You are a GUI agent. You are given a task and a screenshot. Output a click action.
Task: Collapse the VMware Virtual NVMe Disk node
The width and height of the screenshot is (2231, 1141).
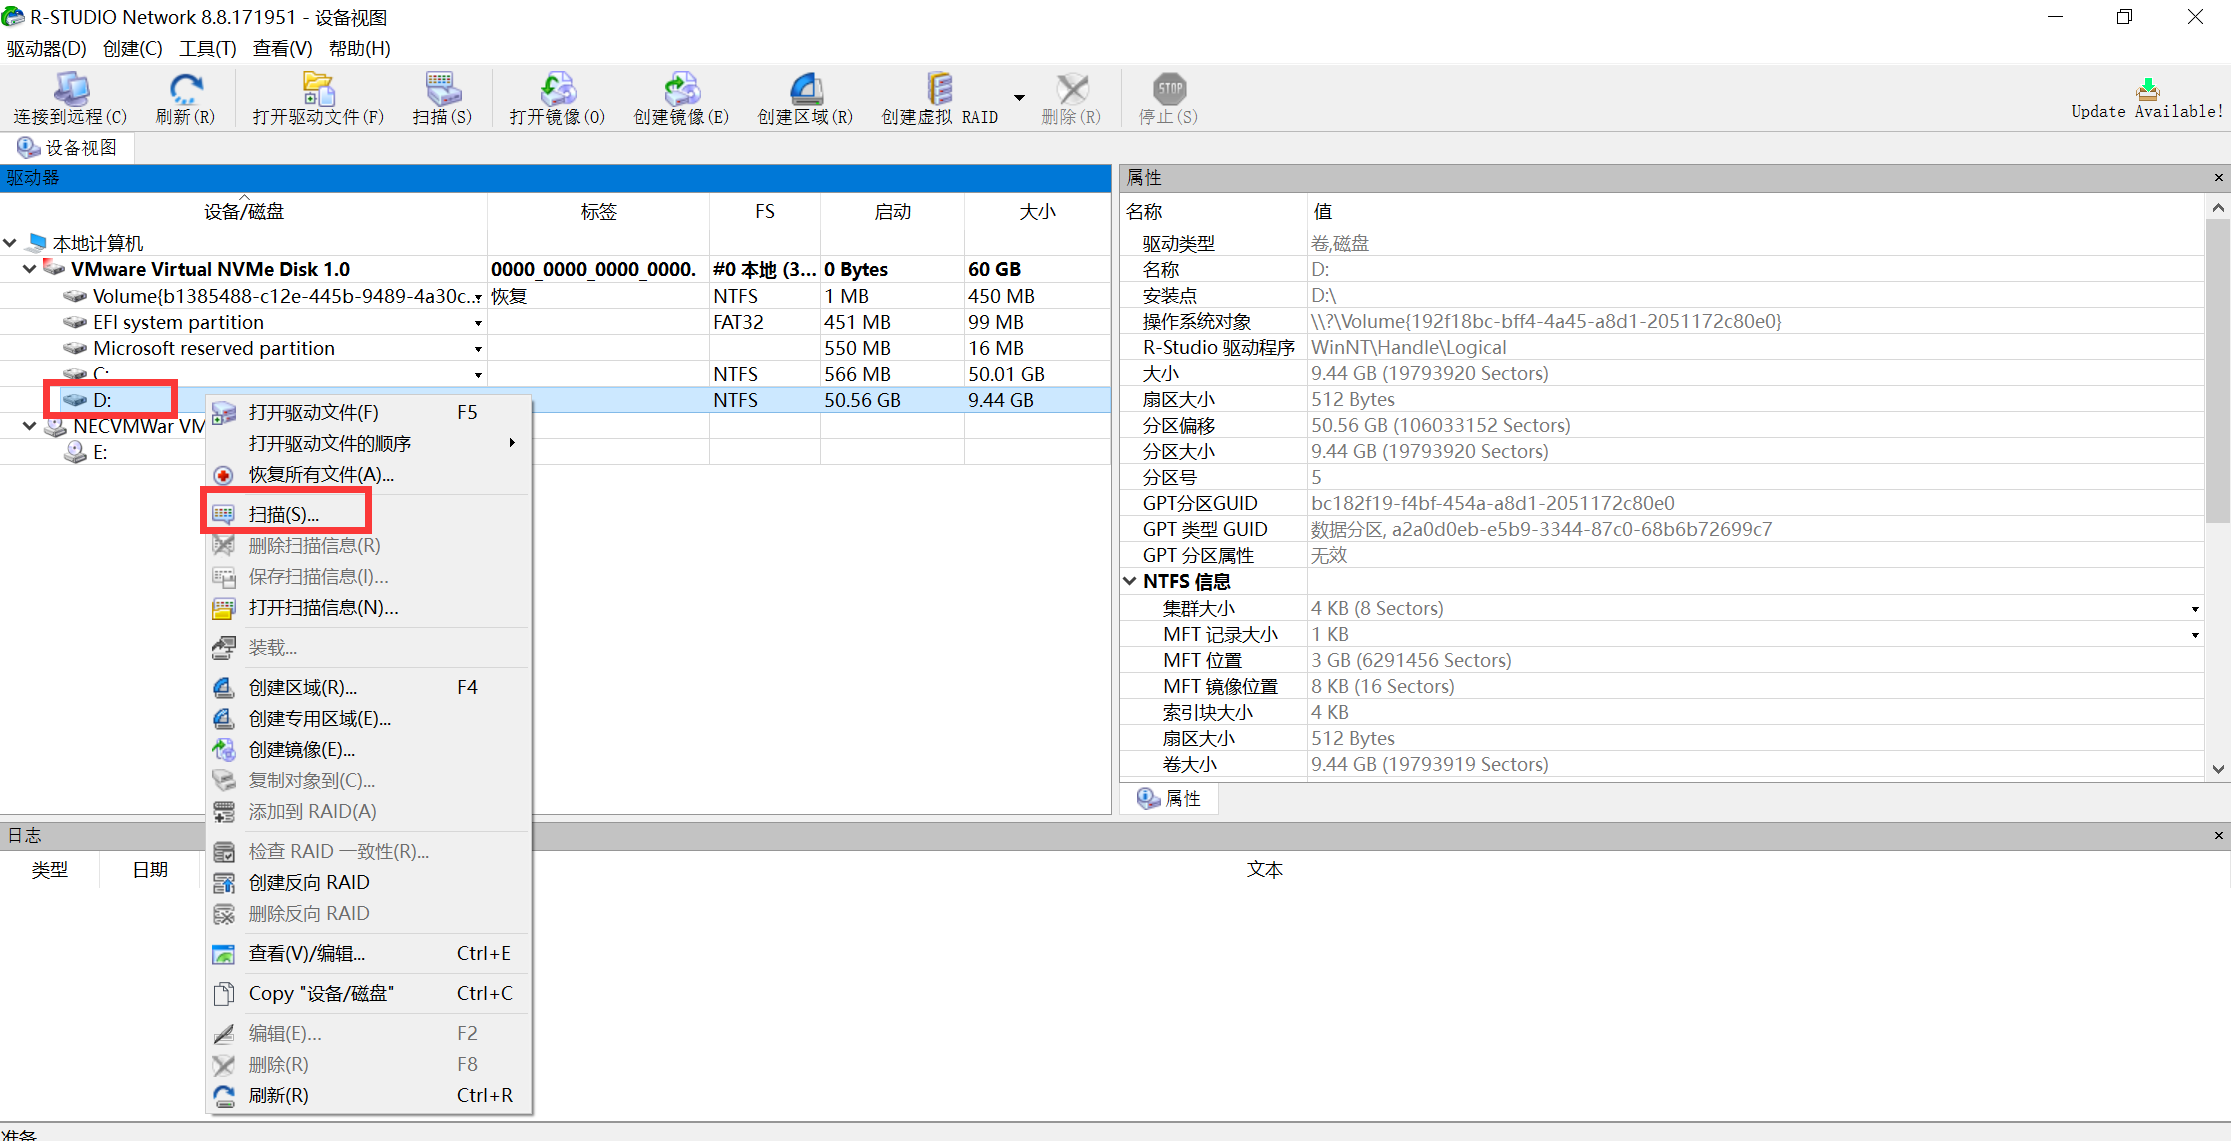click(30, 269)
